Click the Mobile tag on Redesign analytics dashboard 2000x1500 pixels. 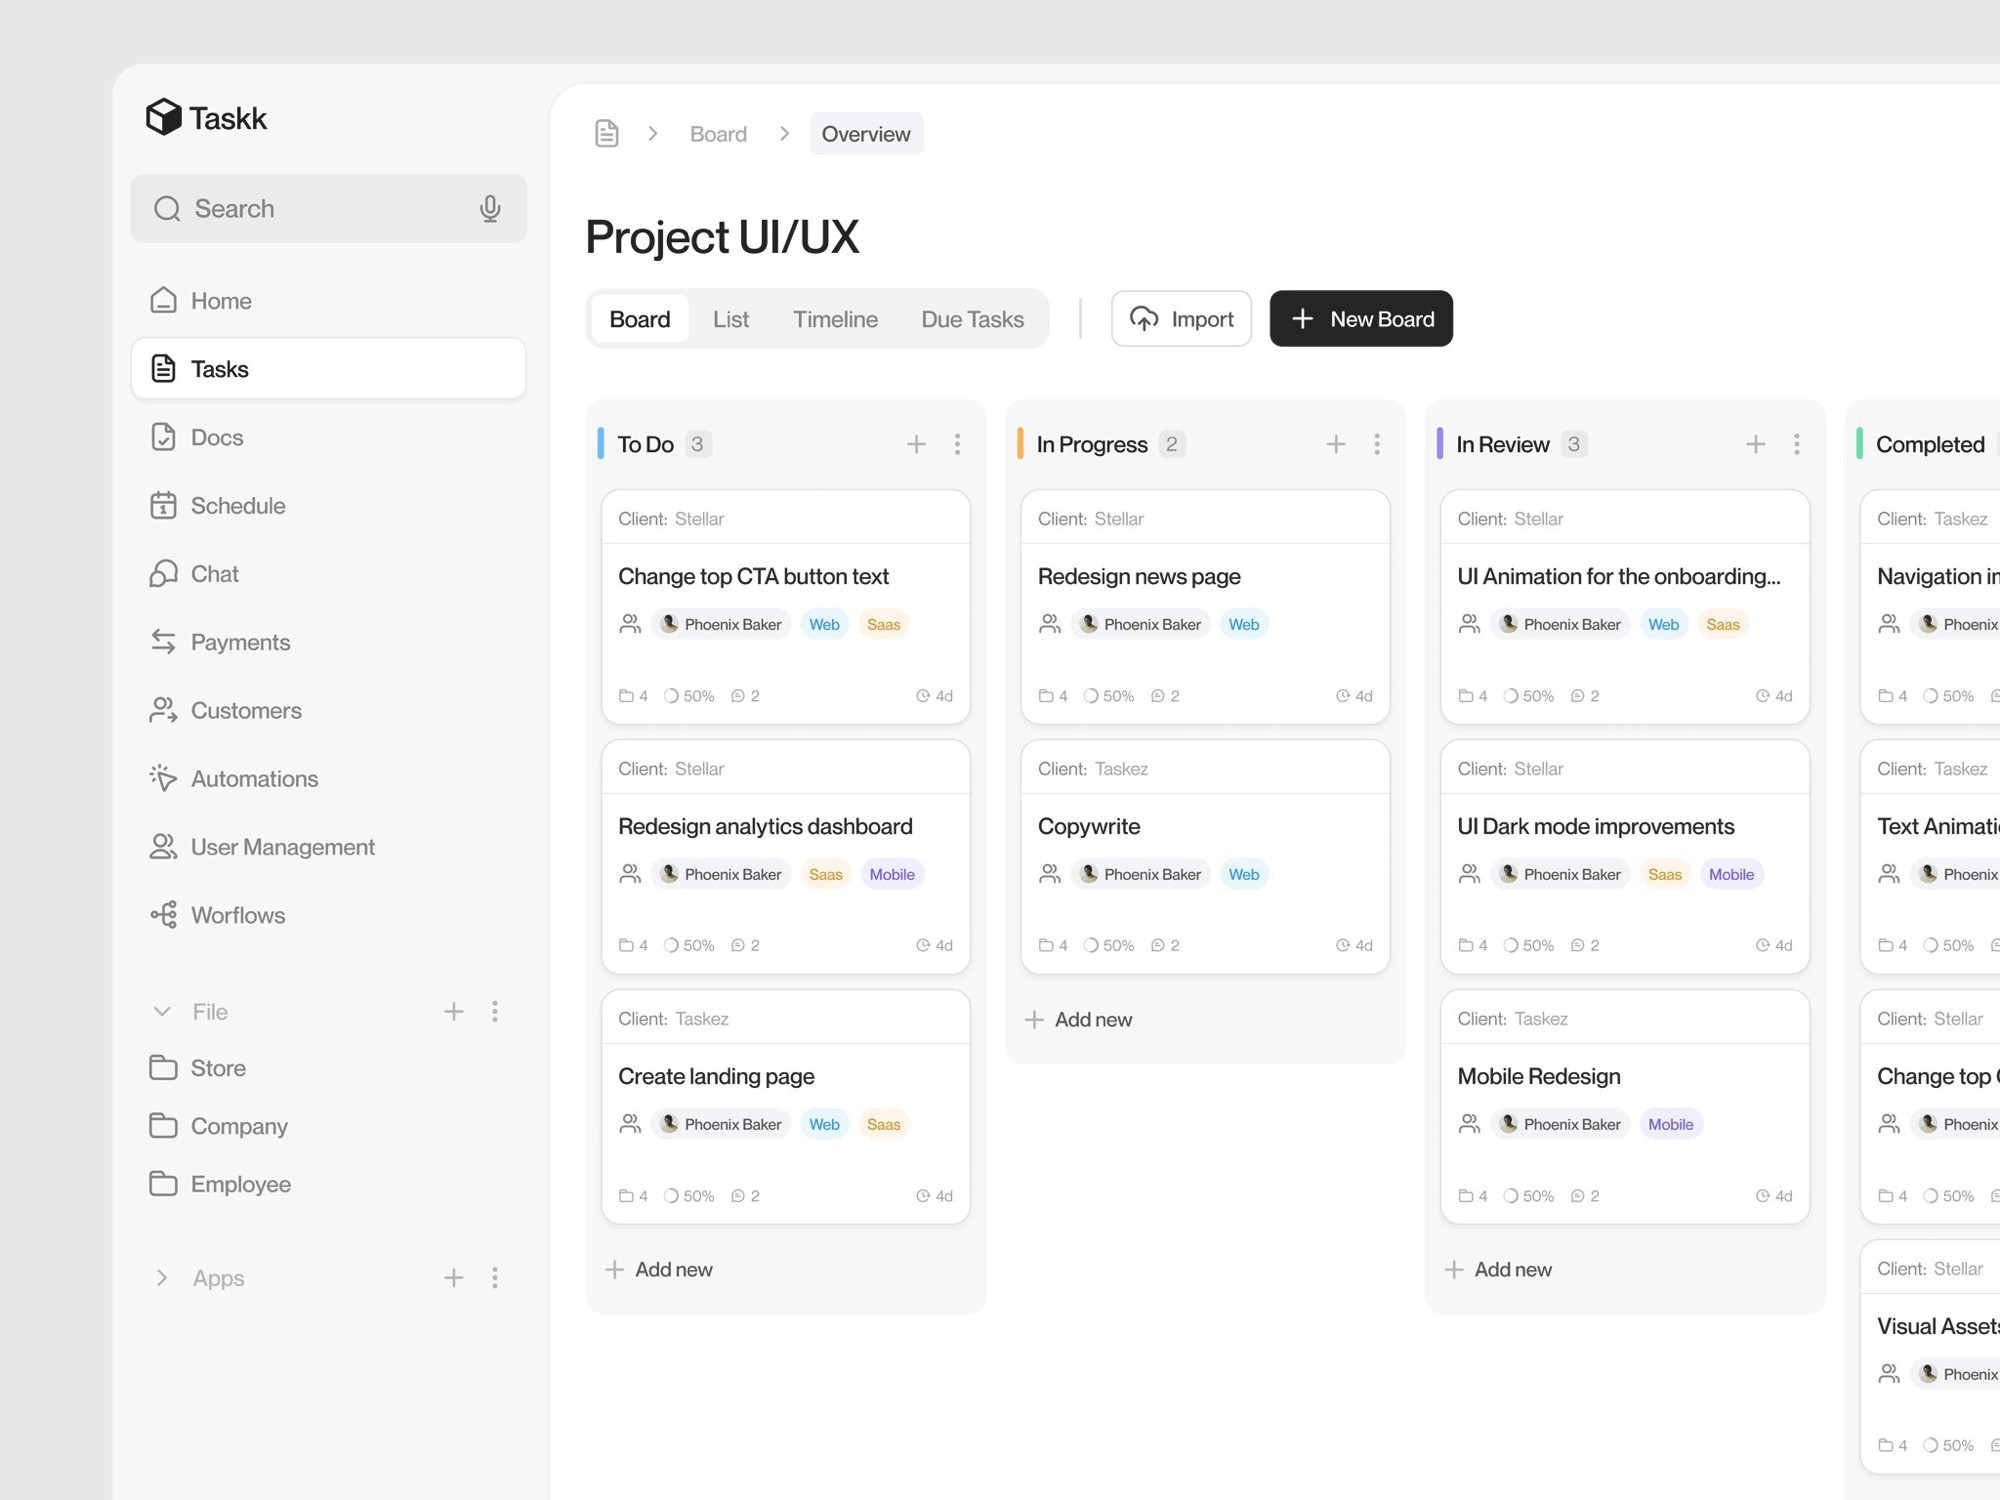point(892,874)
